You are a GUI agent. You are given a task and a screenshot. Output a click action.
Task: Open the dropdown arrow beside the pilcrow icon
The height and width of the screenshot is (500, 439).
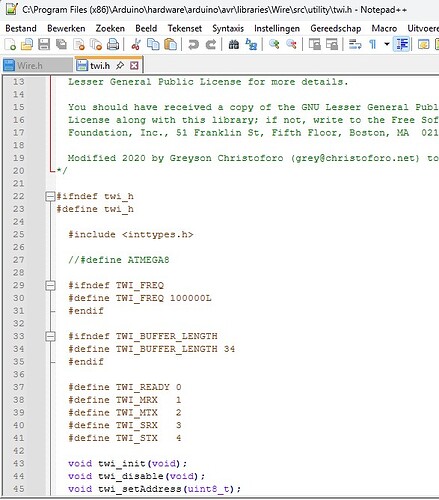pyautogui.click(x=387, y=44)
